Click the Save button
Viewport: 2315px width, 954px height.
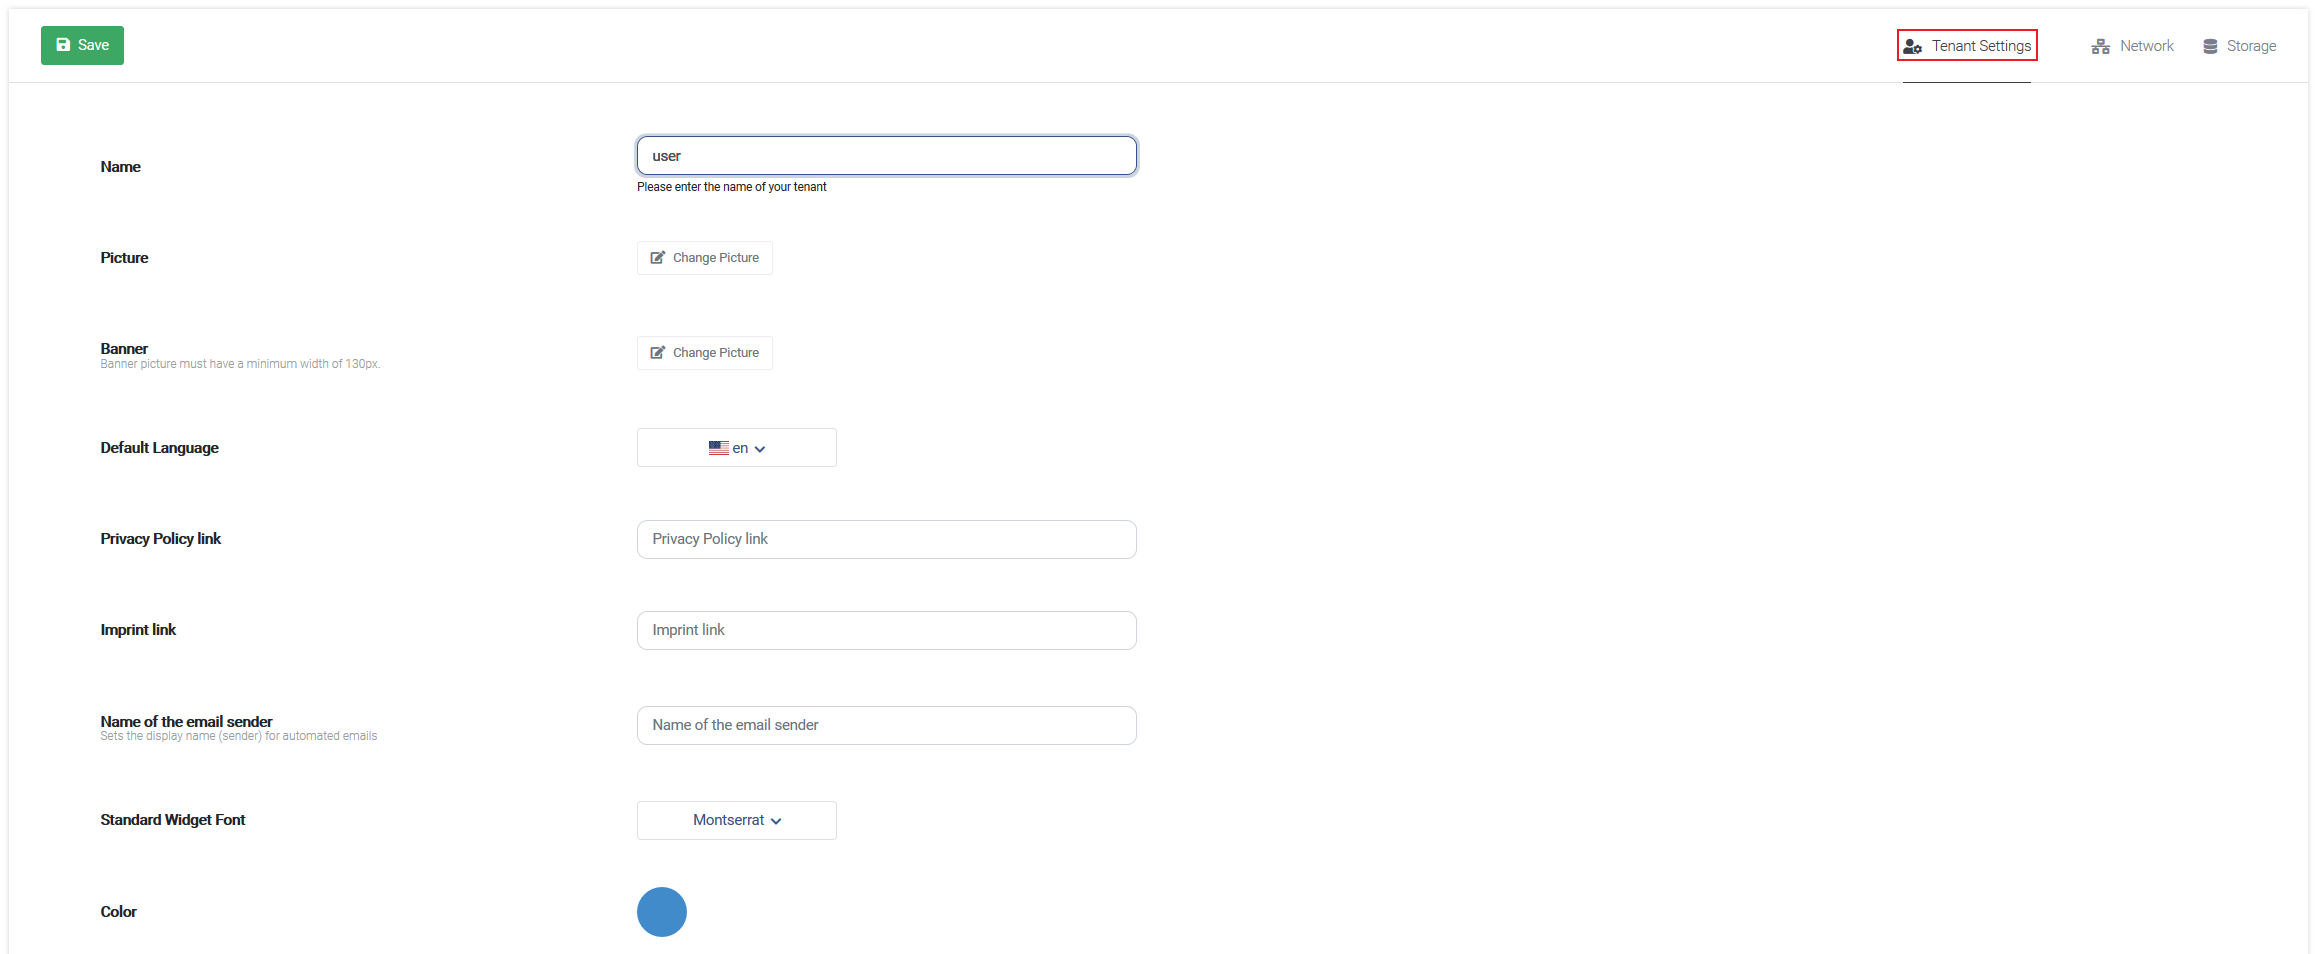(82, 45)
